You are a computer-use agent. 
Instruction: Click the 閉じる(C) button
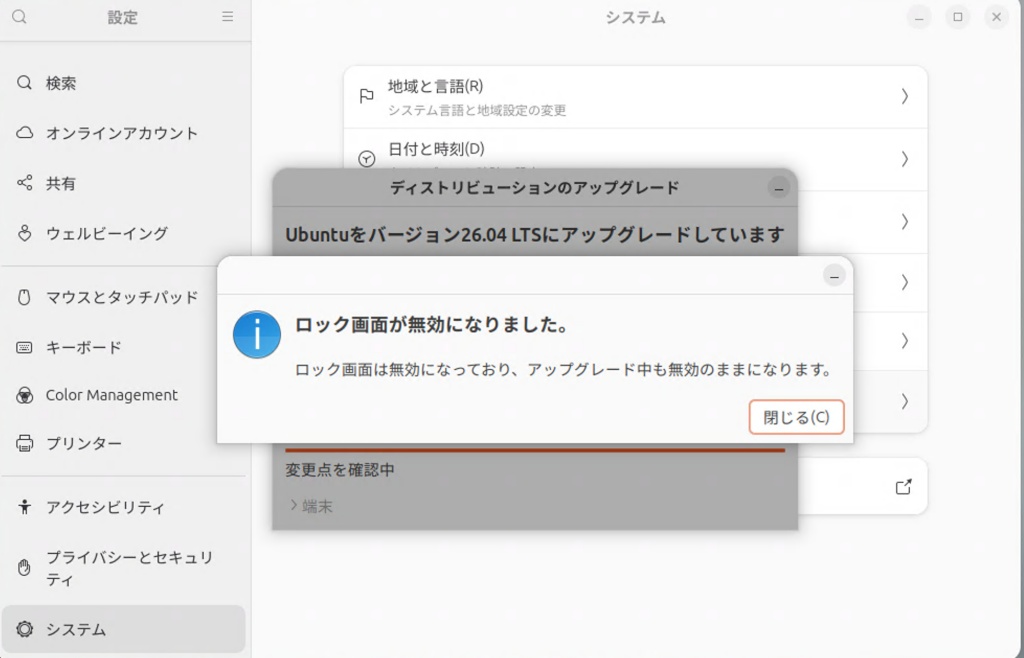click(796, 417)
